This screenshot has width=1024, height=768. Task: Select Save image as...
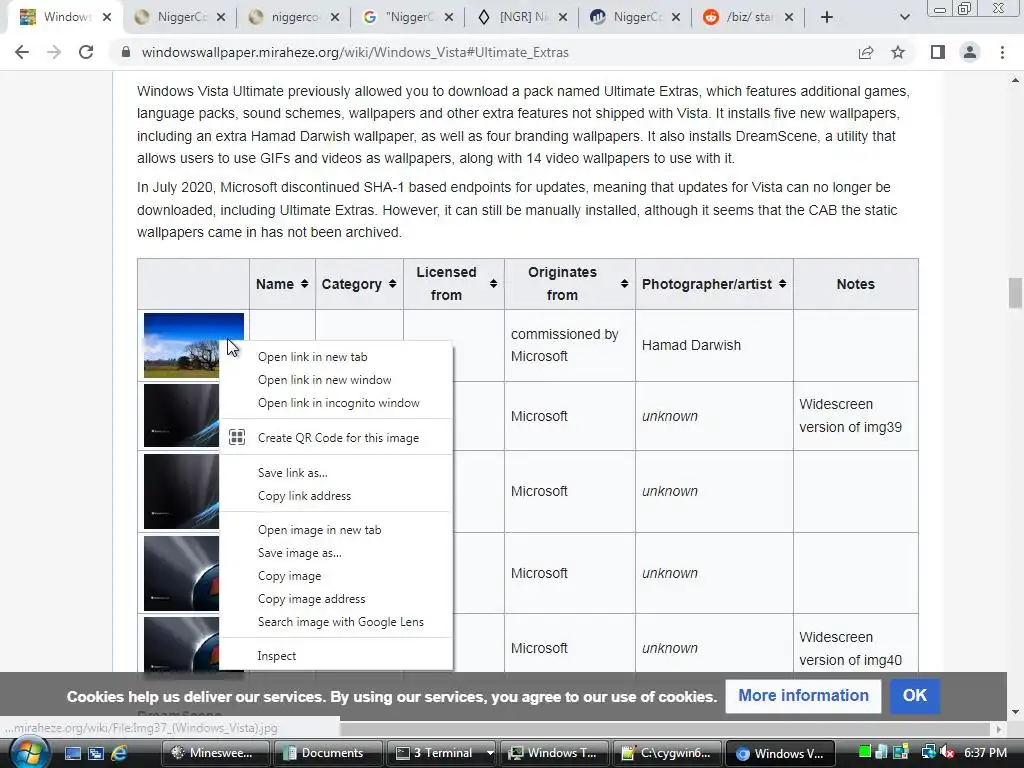coord(336,553)
